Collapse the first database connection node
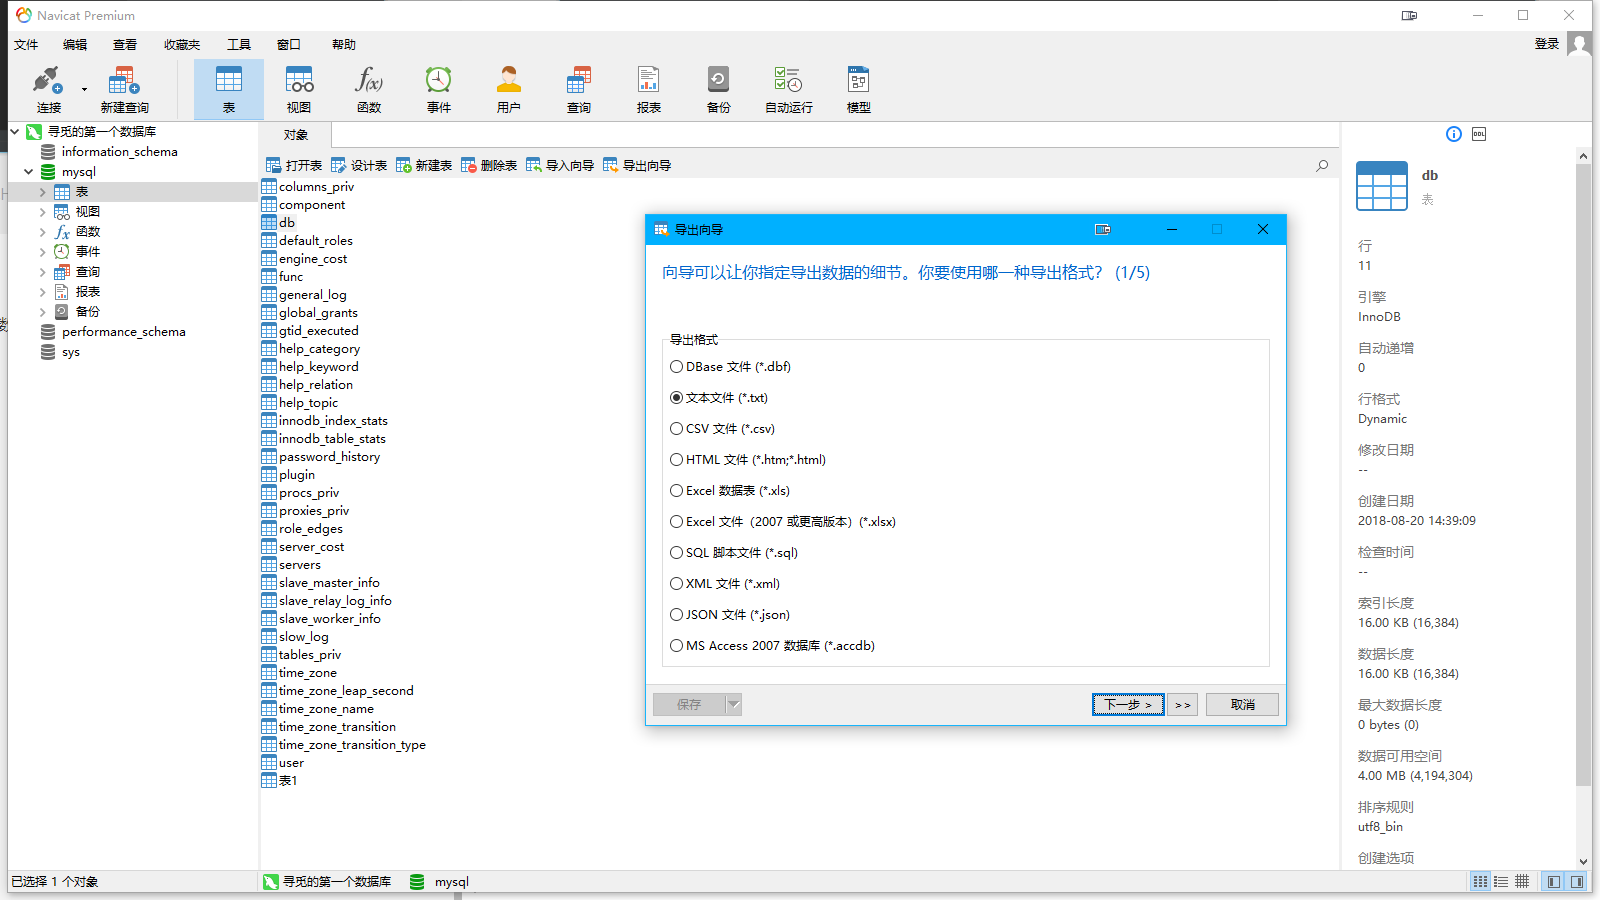1600x900 pixels. click(x=15, y=131)
